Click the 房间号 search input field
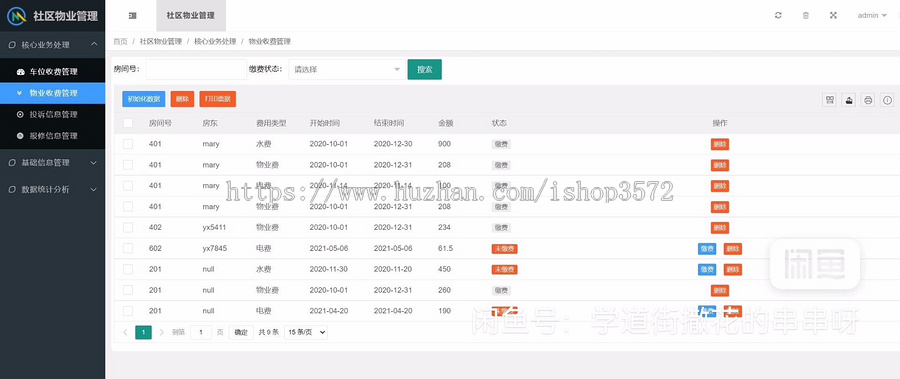The image size is (900, 379). tap(196, 69)
